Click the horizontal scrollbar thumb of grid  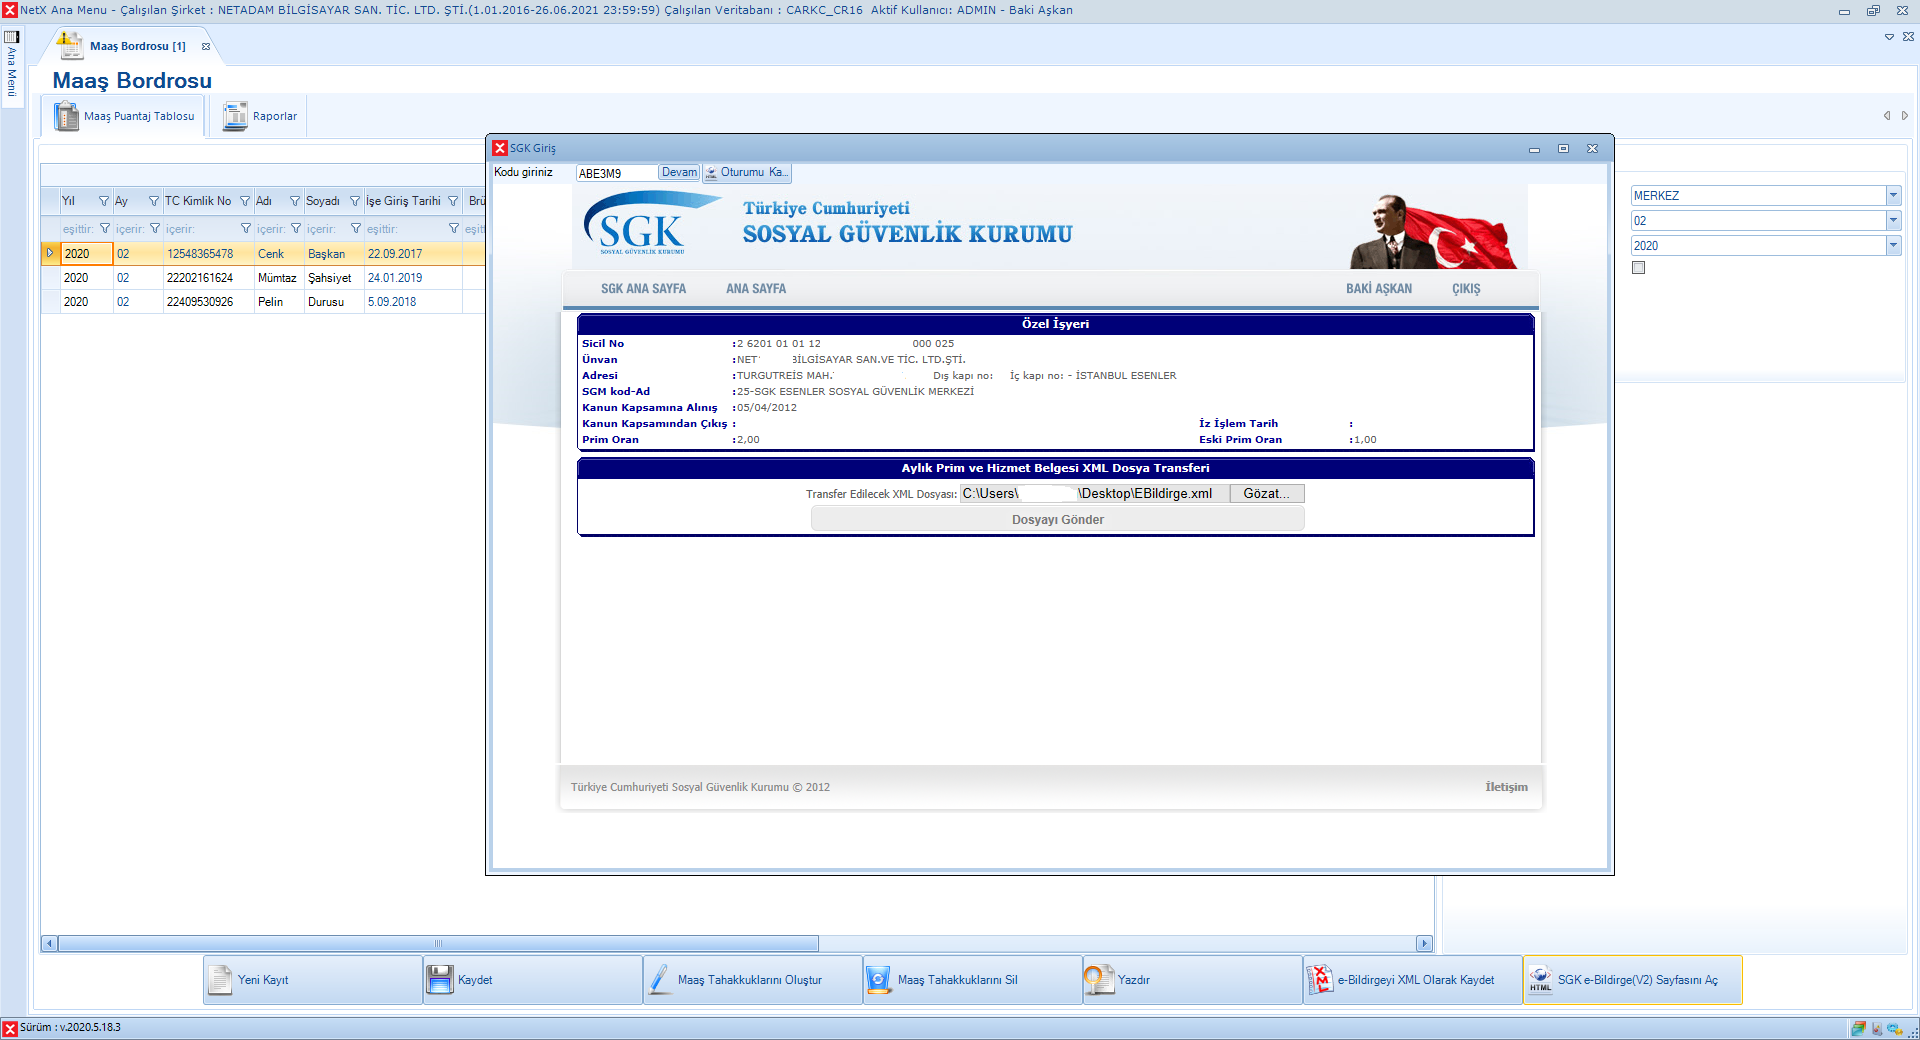438,943
